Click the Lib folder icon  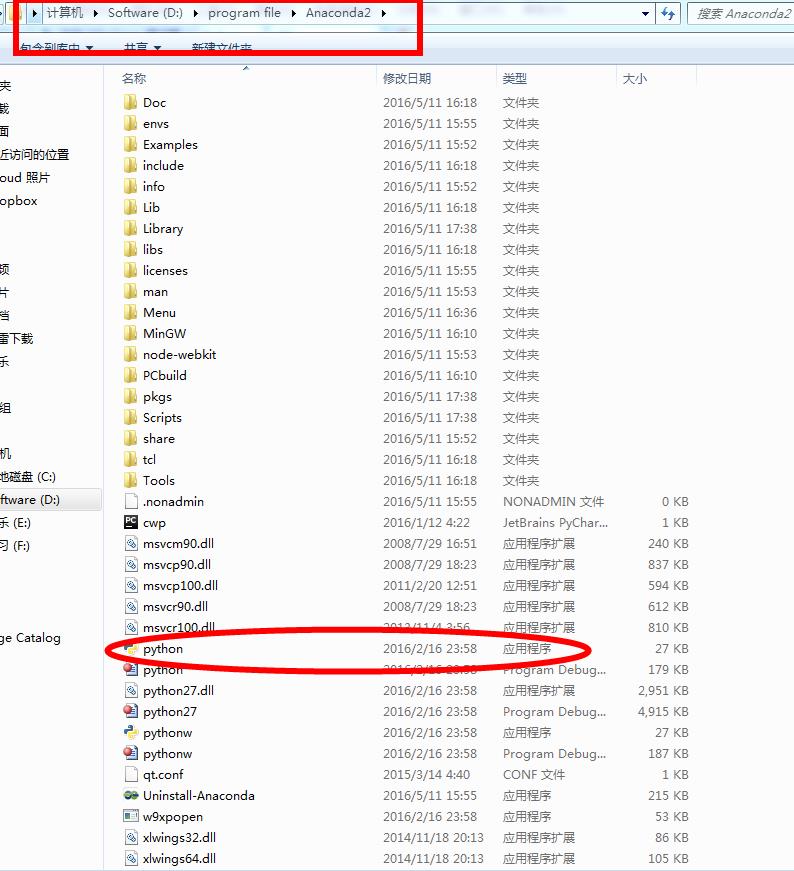tap(131, 207)
